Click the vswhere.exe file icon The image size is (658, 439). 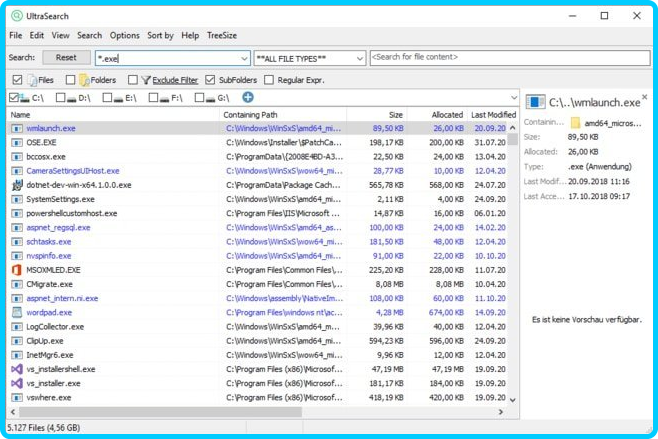pyautogui.click(x=16, y=397)
